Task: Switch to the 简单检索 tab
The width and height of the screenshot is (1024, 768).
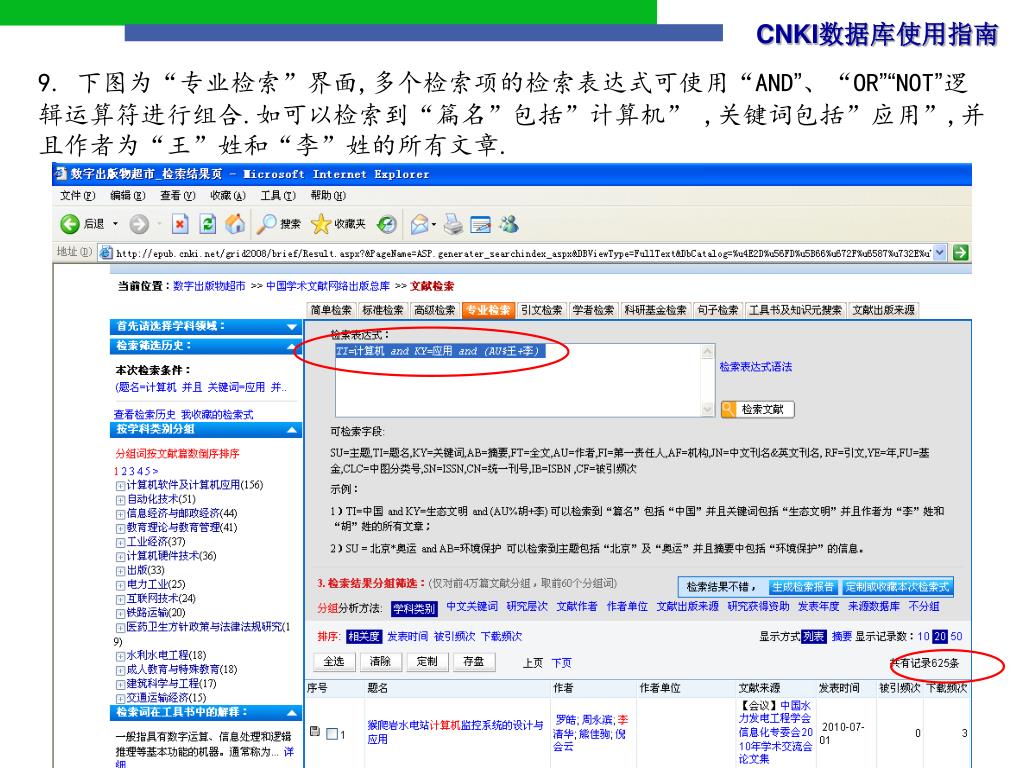Action: 331,310
